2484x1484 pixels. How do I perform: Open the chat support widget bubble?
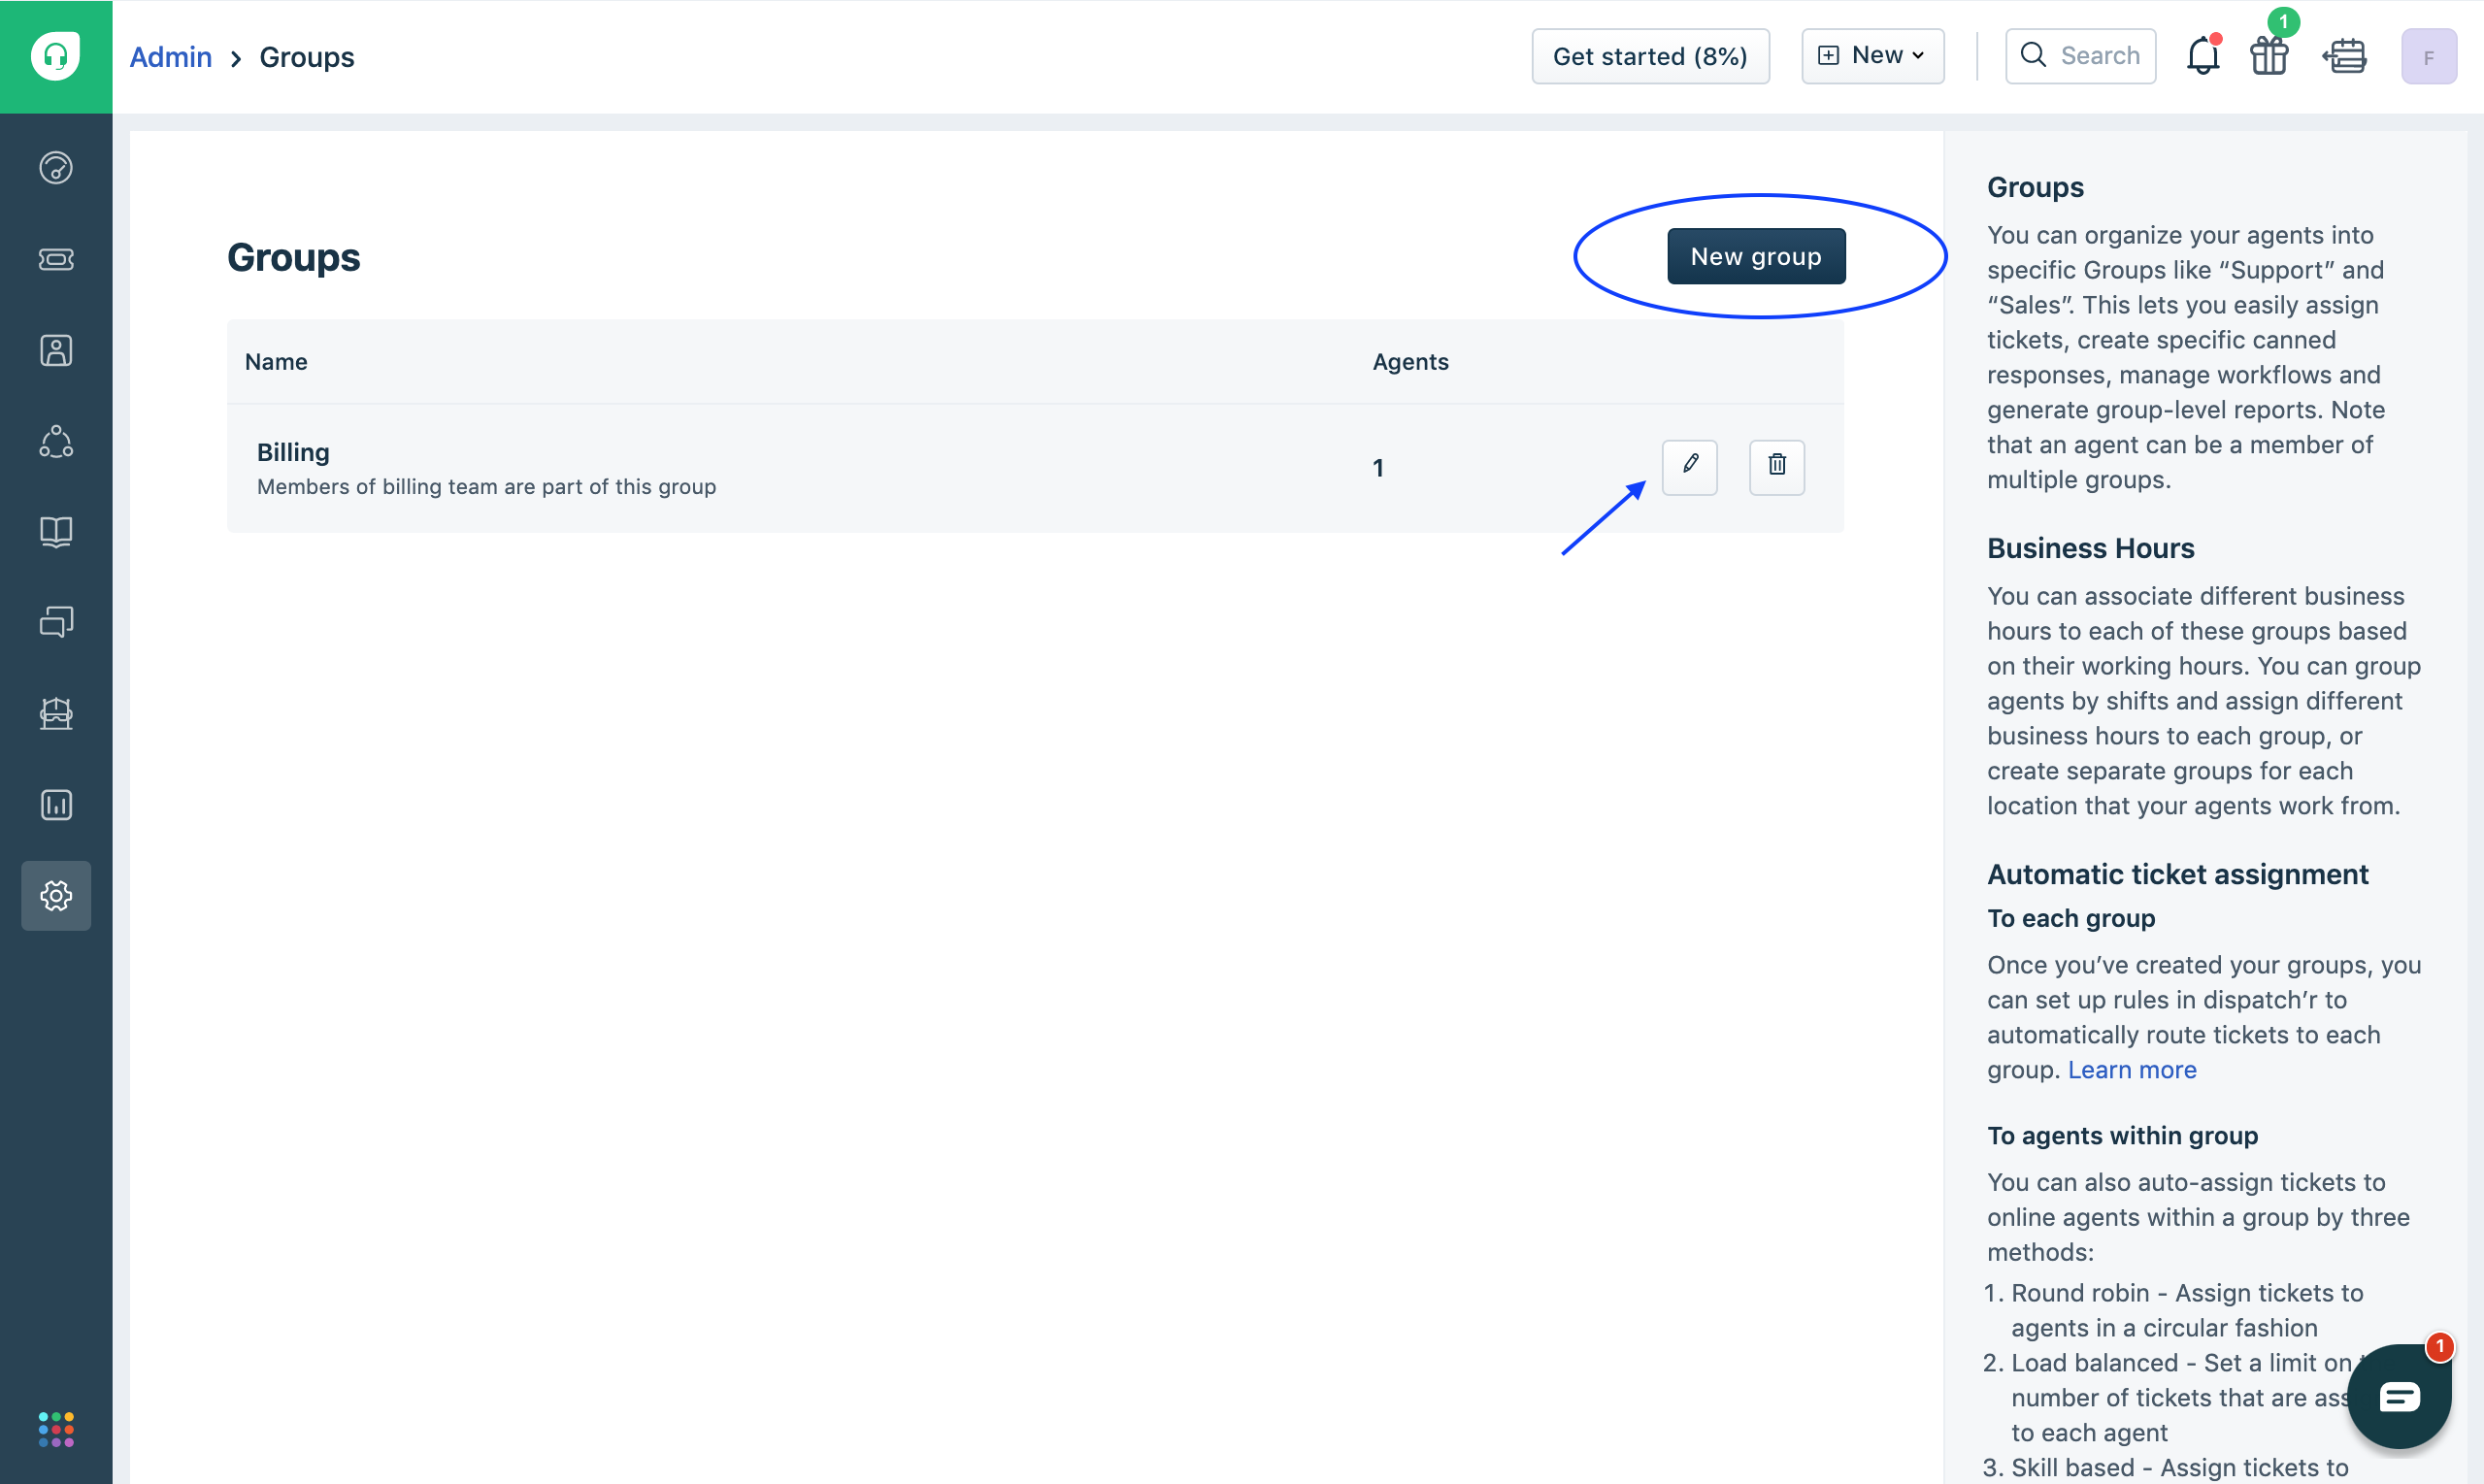pos(2398,1396)
